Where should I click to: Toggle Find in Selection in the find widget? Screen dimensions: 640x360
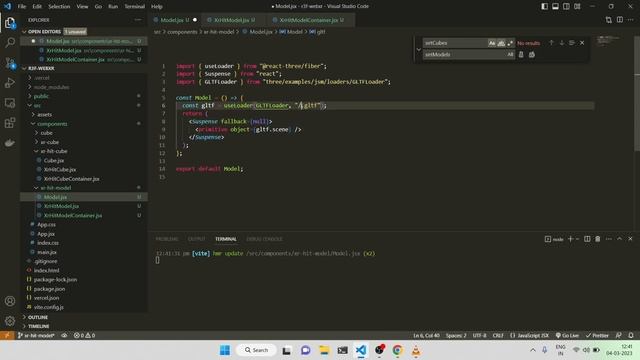(572, 43)
